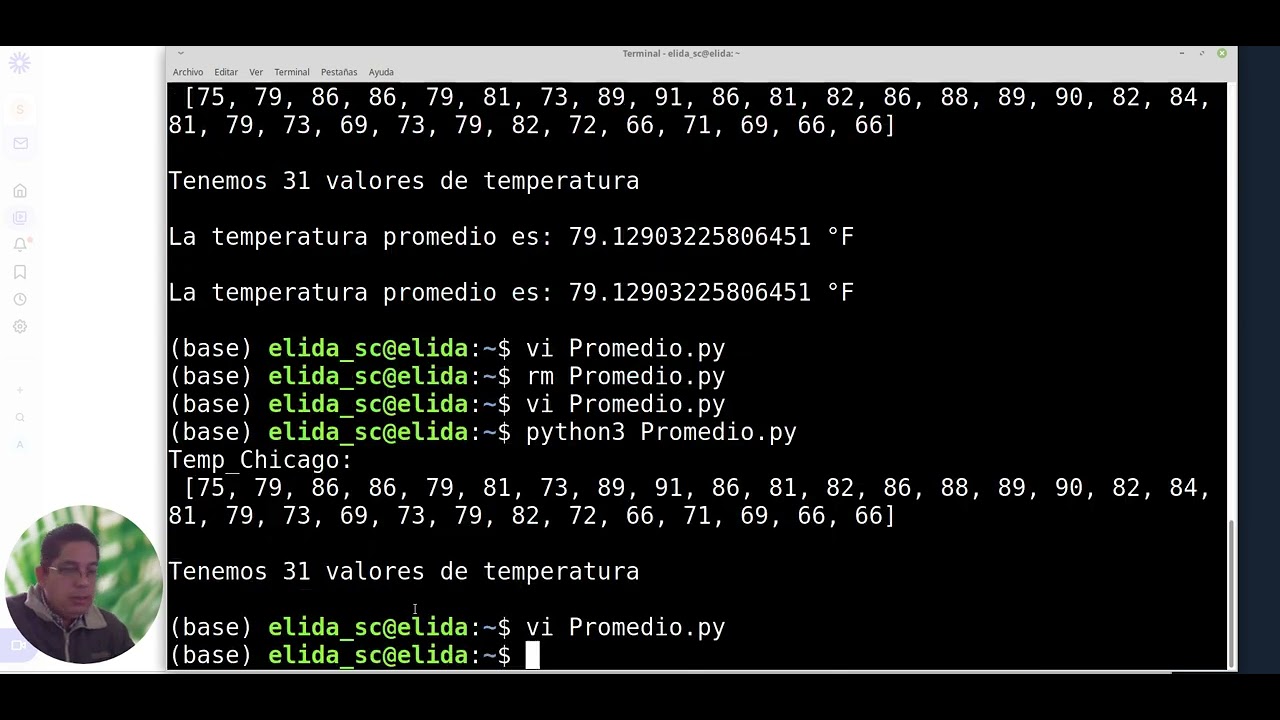Click the plus icon in sidebar
The width and height of the screenshot is (1280, 720).
[20, 390]
